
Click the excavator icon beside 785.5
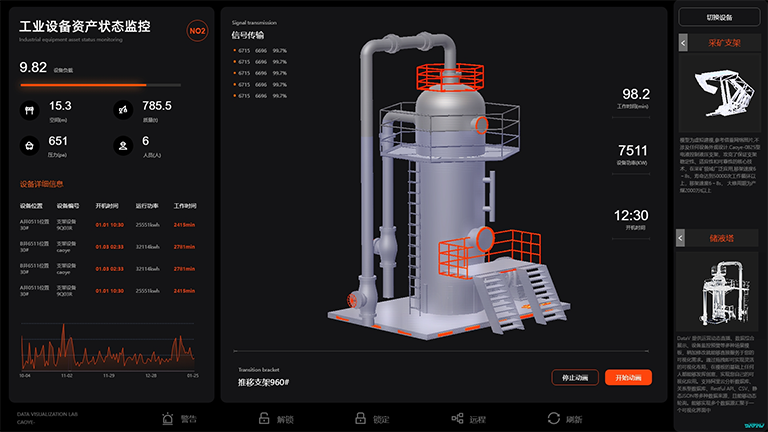click(123, 110)
